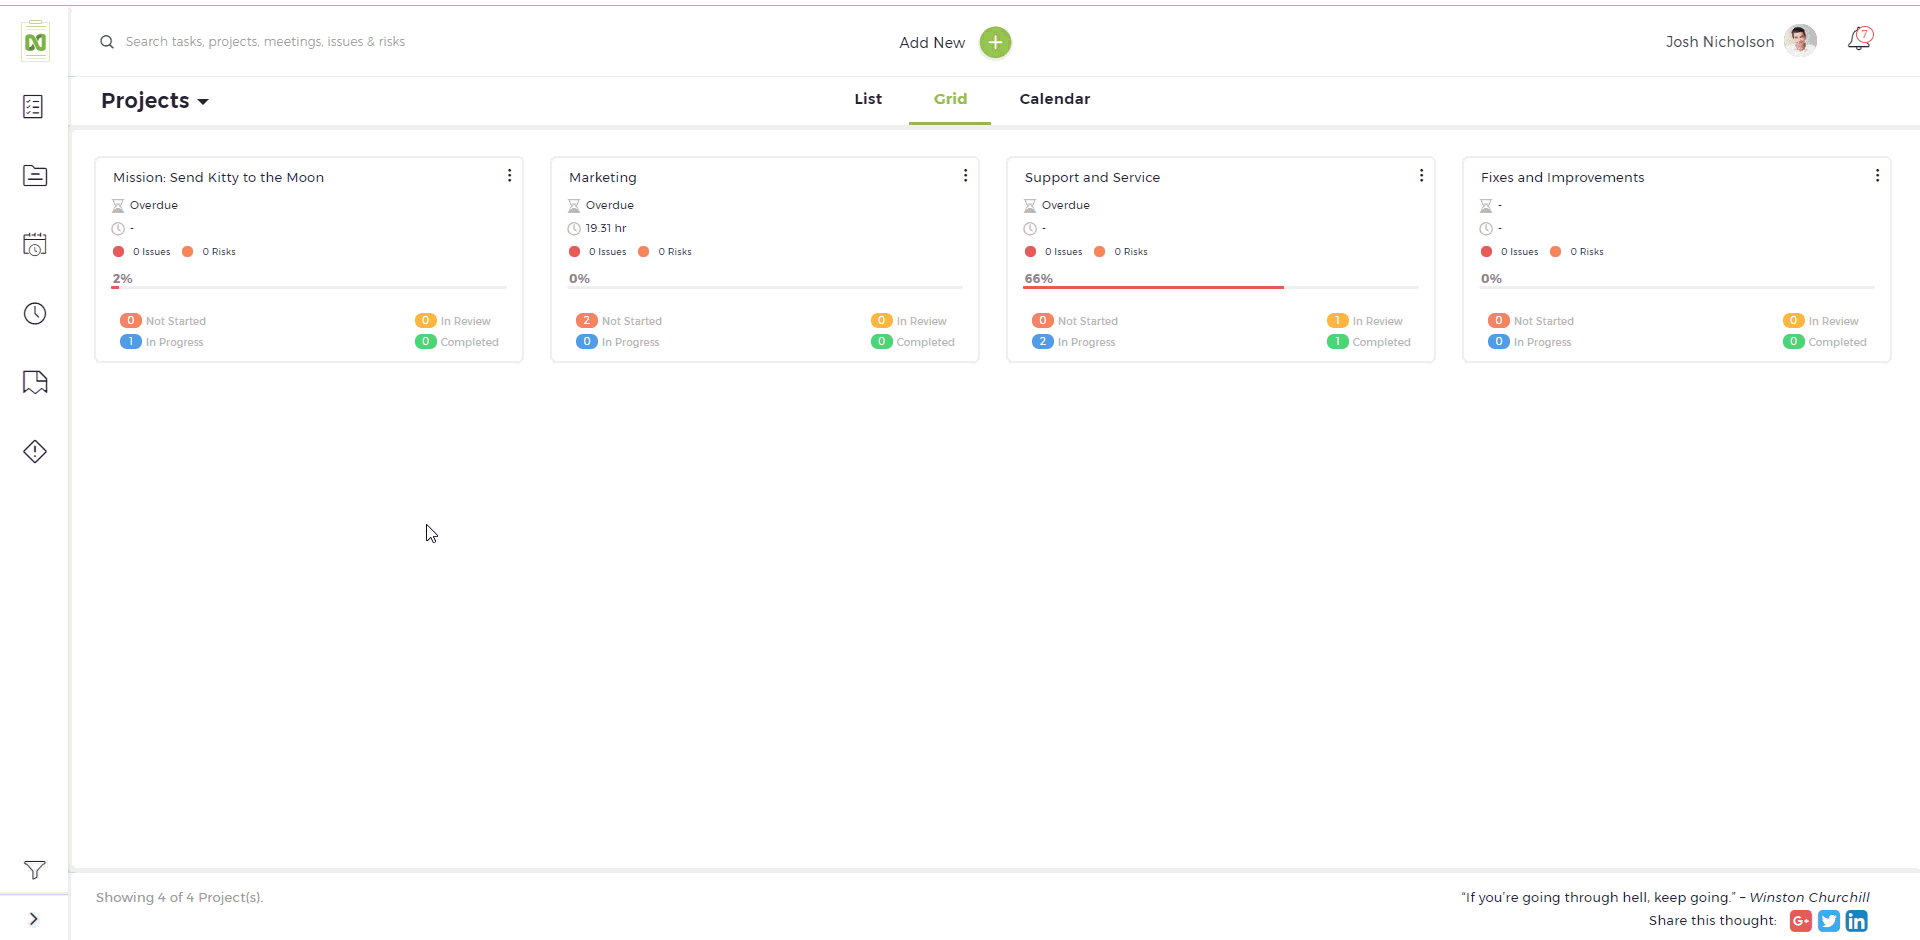The width and height of the screenshot is (1920, 940).
Task: Share the quote on Twitter
Action: (1829, 921)
